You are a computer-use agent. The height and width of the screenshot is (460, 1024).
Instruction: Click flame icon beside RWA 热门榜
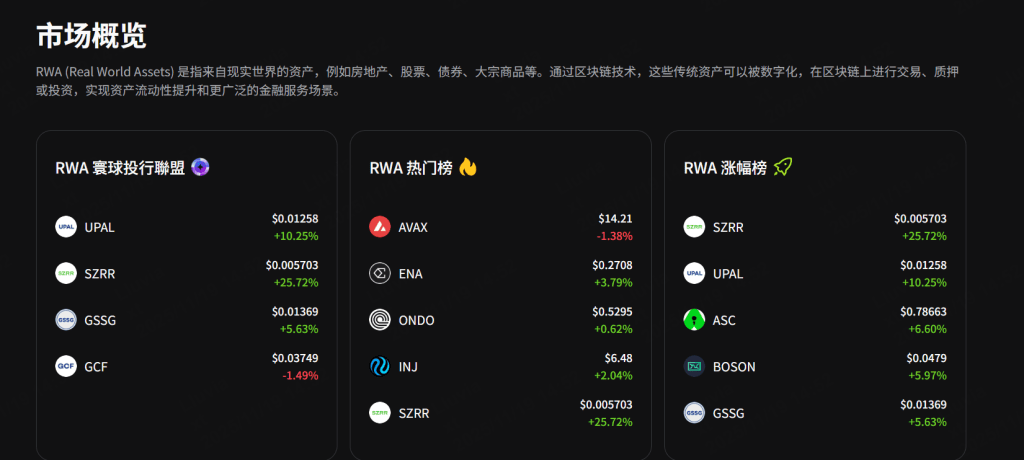pyautogui.click(x=468, y=167)
